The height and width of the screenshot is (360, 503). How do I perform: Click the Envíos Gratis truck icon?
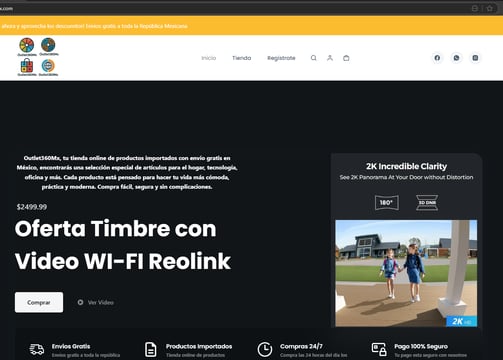point(37,349)
